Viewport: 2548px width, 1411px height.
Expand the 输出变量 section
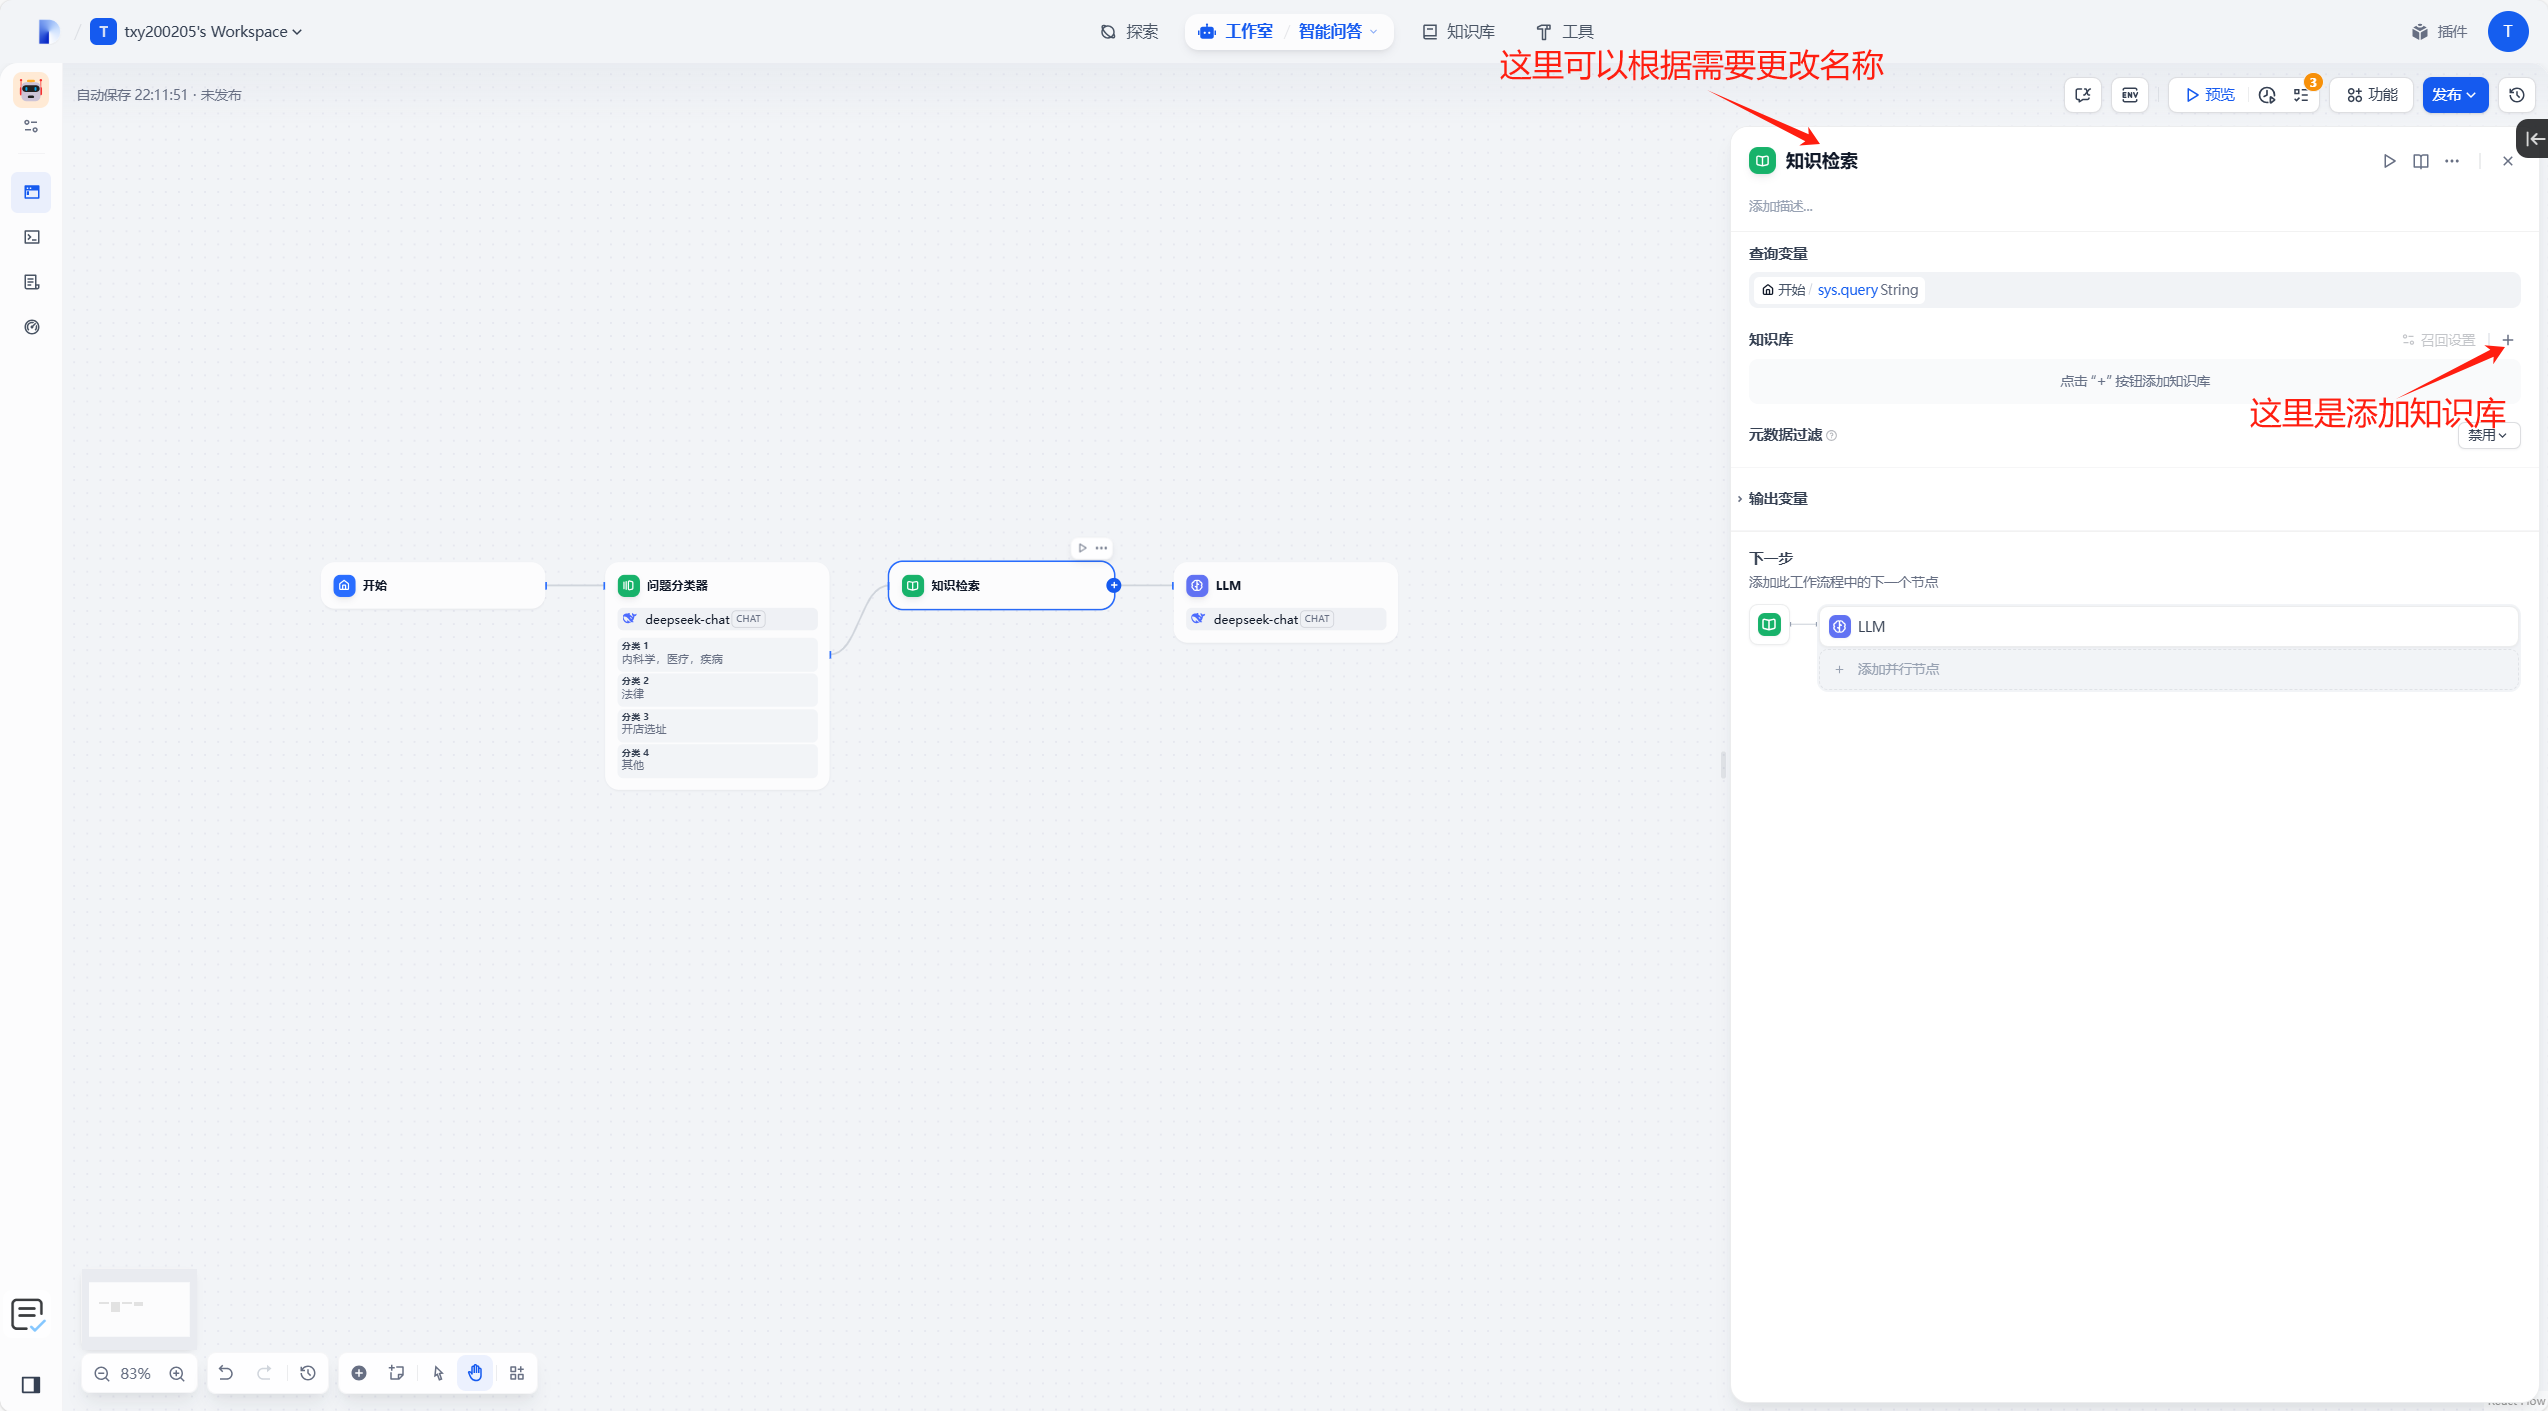[x=1777, y=498]
